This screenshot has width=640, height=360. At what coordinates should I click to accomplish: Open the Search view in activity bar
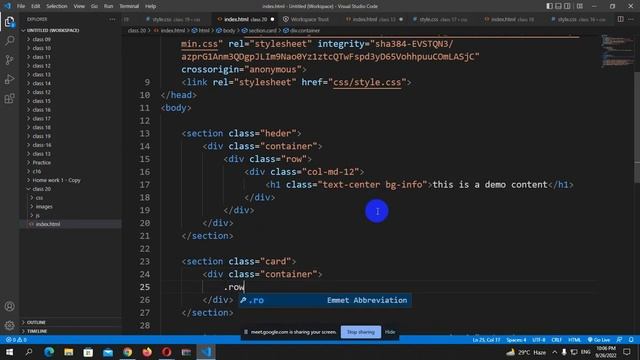[9, 40]
